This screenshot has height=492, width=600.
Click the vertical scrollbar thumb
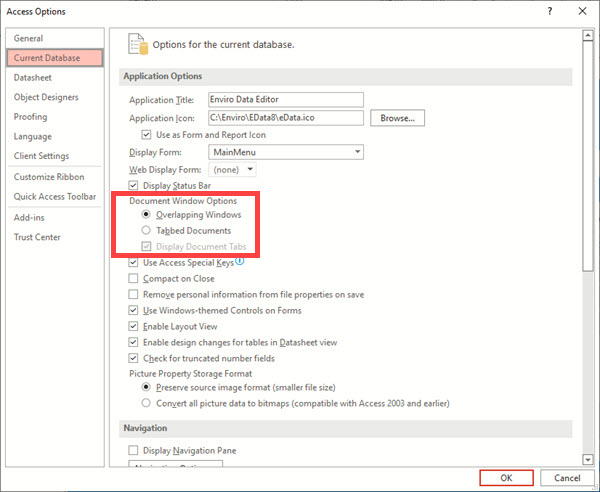pyautogui.click(x=588, y=156)
